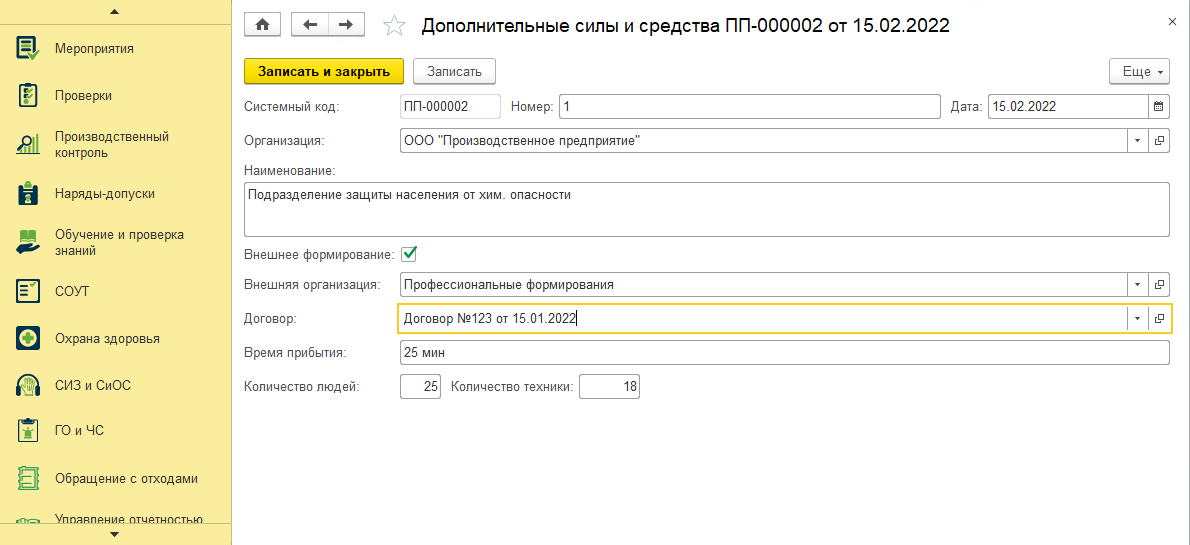Open the ГО и ЧС icon

point(28,431)
